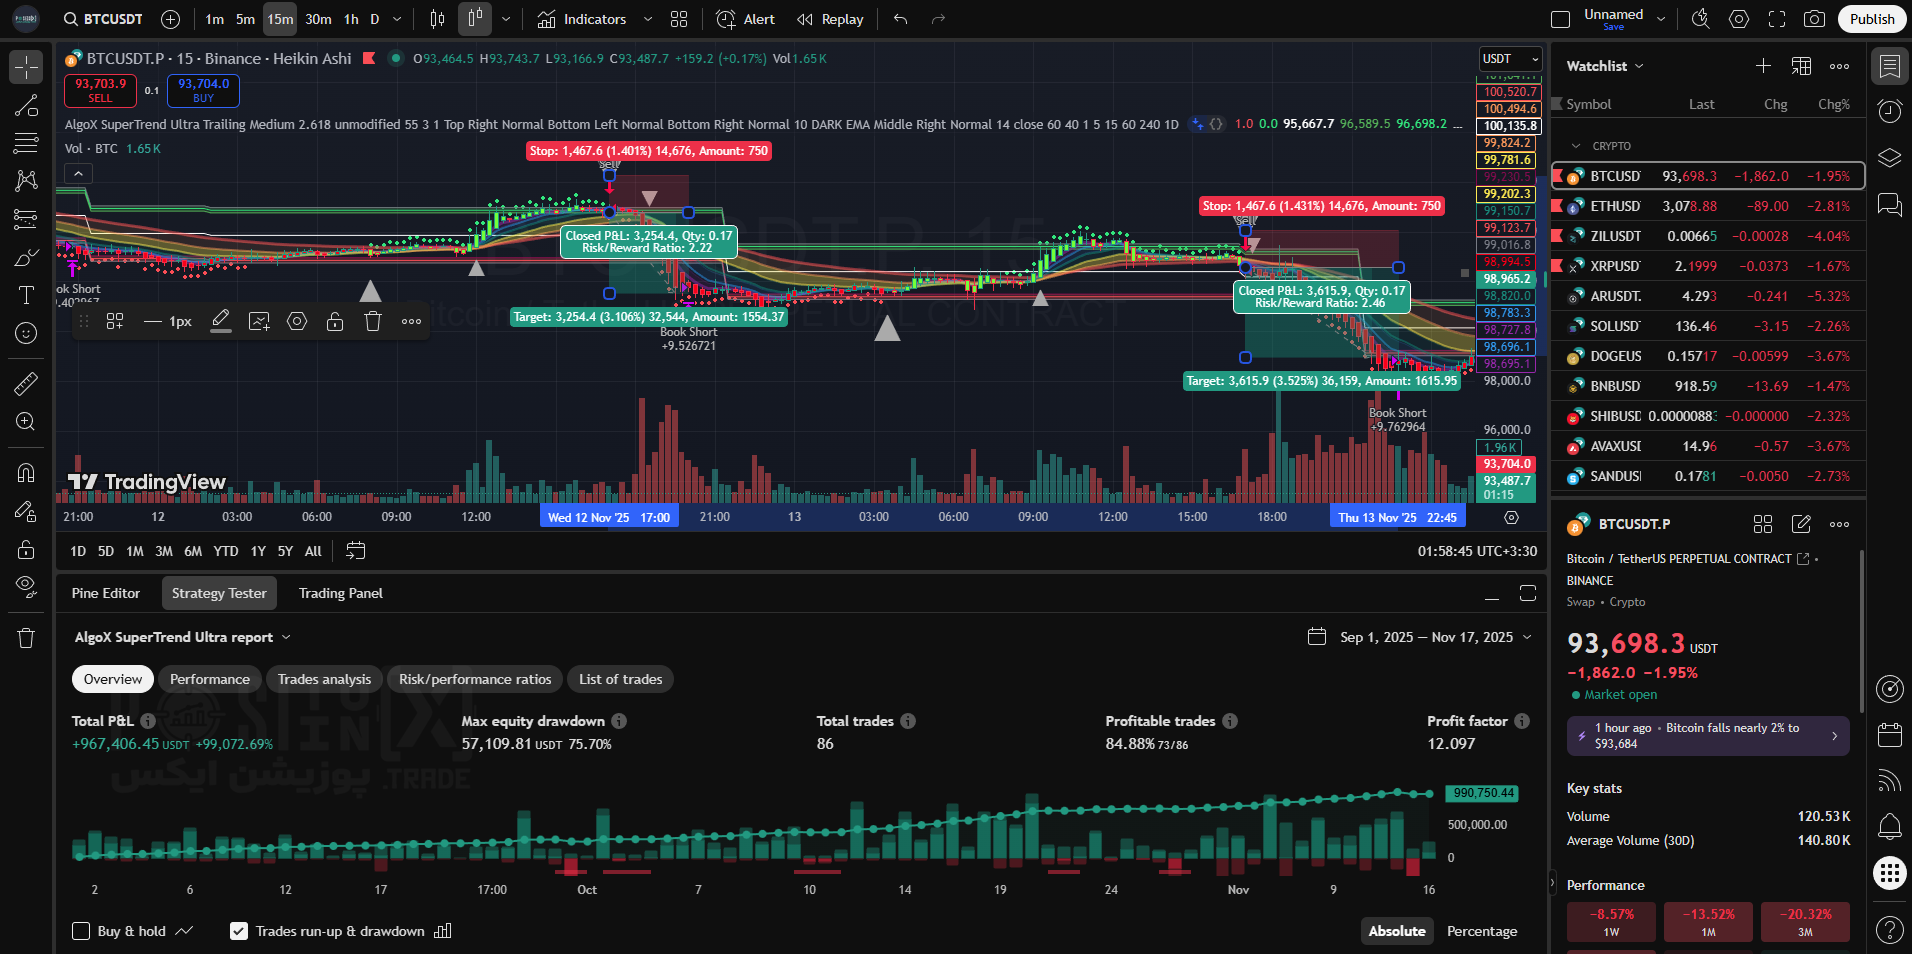This screenshot has width=1912, height=954.
Task: Open the strategy date range dropdown
Action: click(1420, 637)
